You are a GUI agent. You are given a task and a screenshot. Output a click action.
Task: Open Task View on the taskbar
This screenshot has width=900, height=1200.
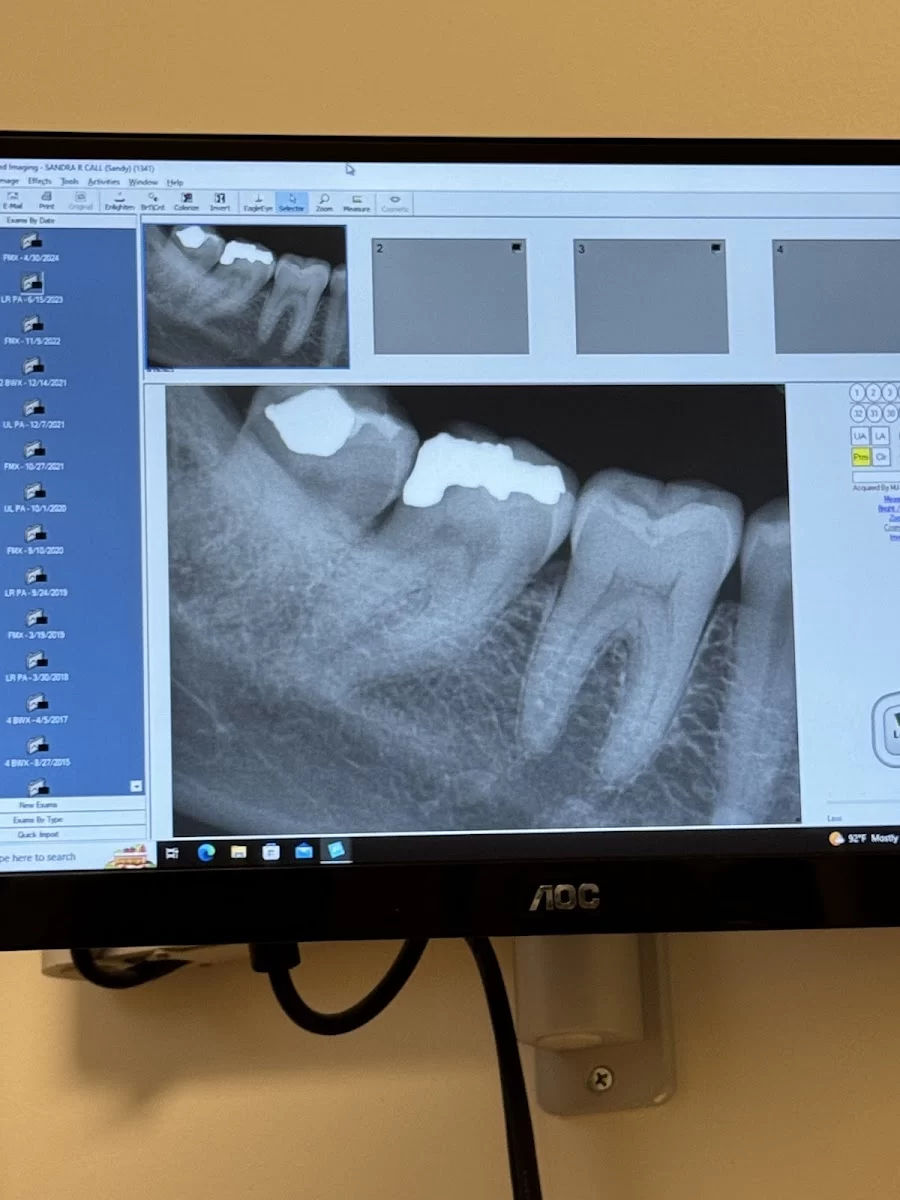click(172, 853)
